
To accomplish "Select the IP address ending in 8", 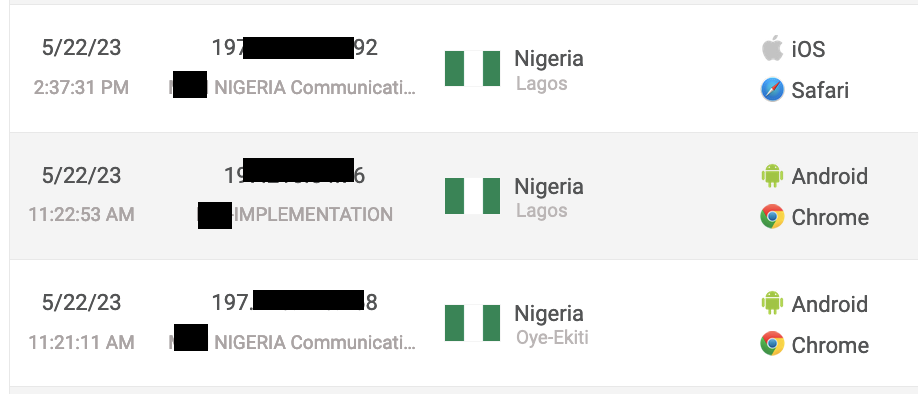I will (x=294, y=303).
